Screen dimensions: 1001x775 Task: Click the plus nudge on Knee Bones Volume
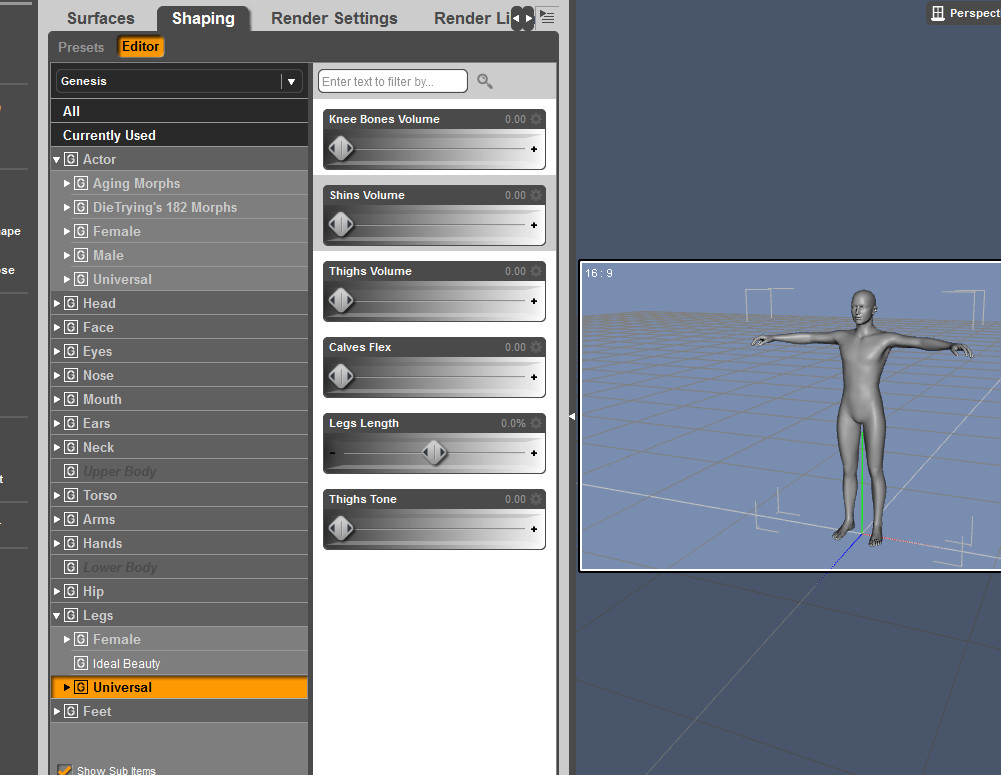pos(534,149)
